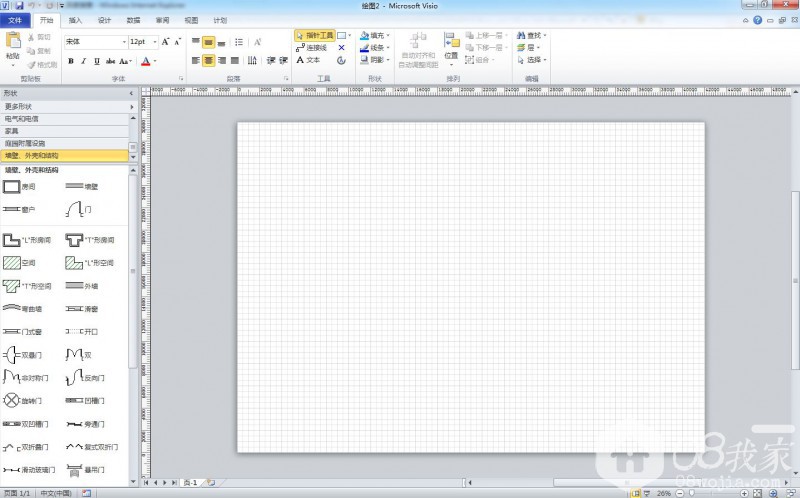Image resolution: width=800 pixels, height=498 pixels.
Task: Select the 窗户 window shape
Action: coord(12,210)
